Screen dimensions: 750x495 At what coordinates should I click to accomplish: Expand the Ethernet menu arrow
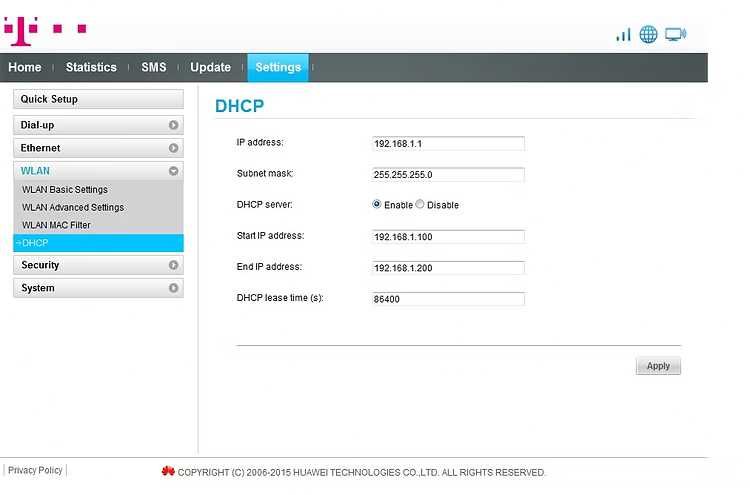click(174, 148)
